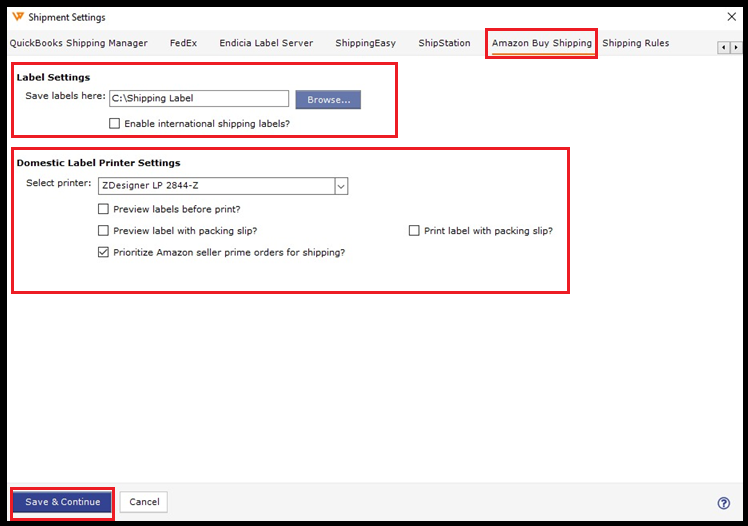The width and height of the screenshot is (748, 526).
Task: Click the Browse... button
Action: (328, 100)
